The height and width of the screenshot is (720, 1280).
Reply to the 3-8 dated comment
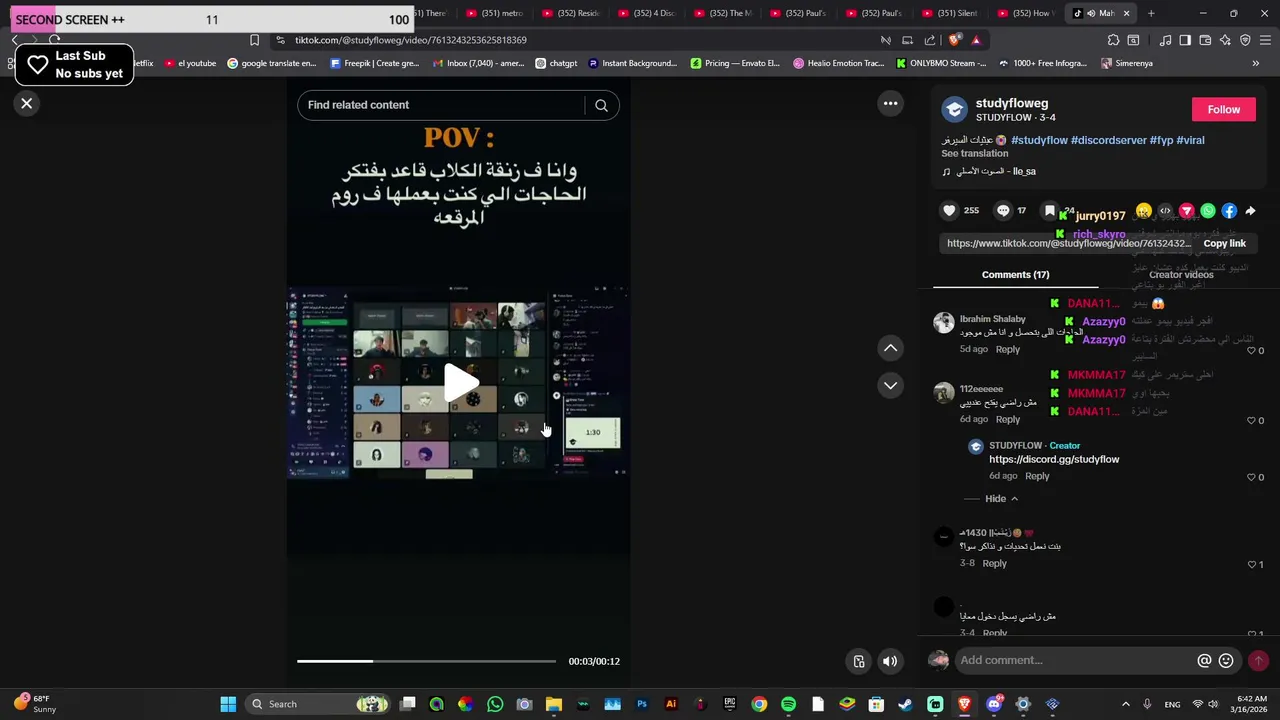pos(994,563)
